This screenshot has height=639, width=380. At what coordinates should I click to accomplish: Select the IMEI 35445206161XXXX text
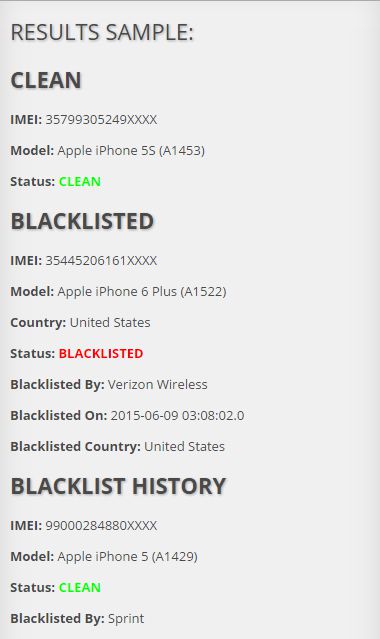pyautogui.click(x=101, y=260)
